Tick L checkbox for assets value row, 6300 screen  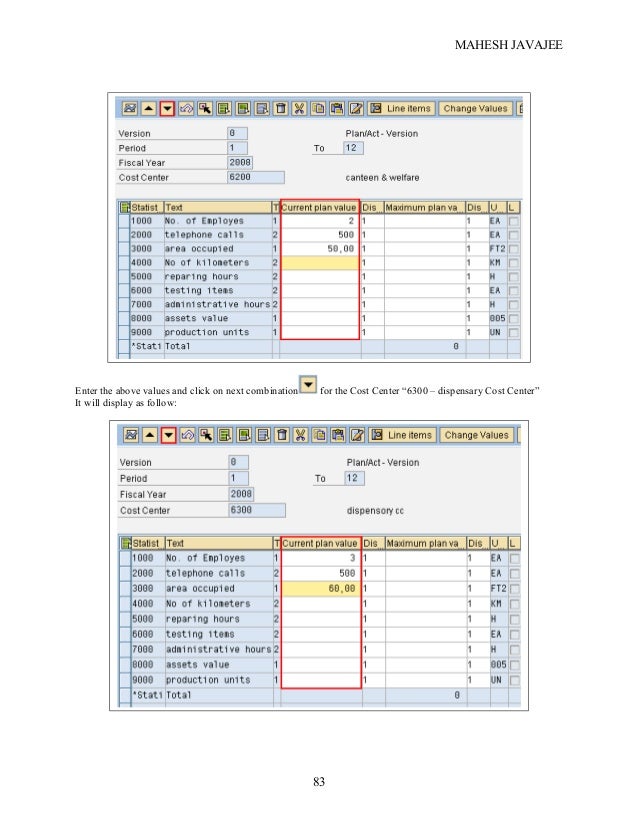pos(515,665)
